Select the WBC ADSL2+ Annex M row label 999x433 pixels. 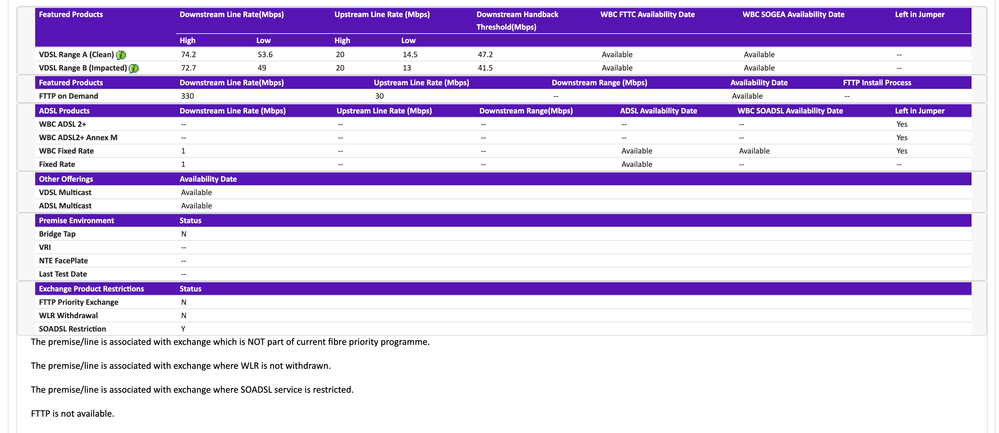click(x=78, y=137)
